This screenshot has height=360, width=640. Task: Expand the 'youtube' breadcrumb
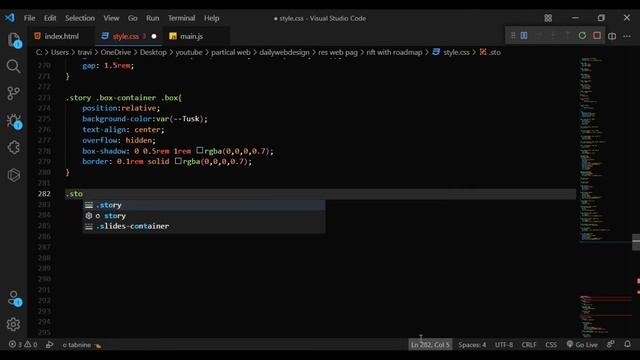point(189,52)
